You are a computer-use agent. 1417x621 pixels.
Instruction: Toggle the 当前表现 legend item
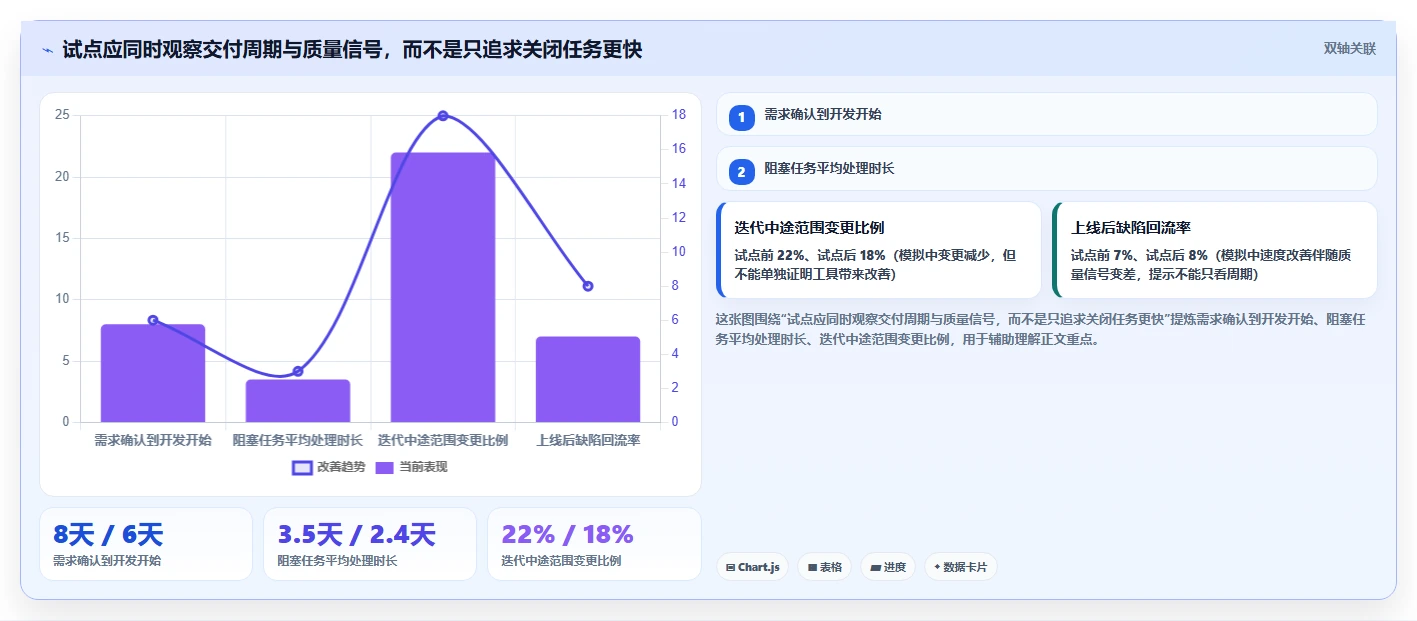(411, 467)
